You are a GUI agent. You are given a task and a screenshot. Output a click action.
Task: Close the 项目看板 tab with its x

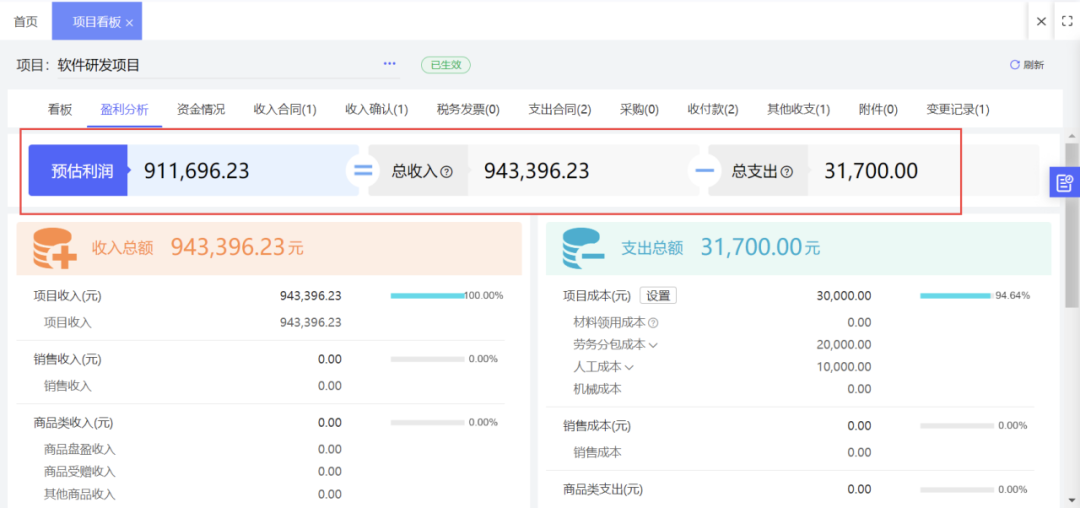point(129,23)
